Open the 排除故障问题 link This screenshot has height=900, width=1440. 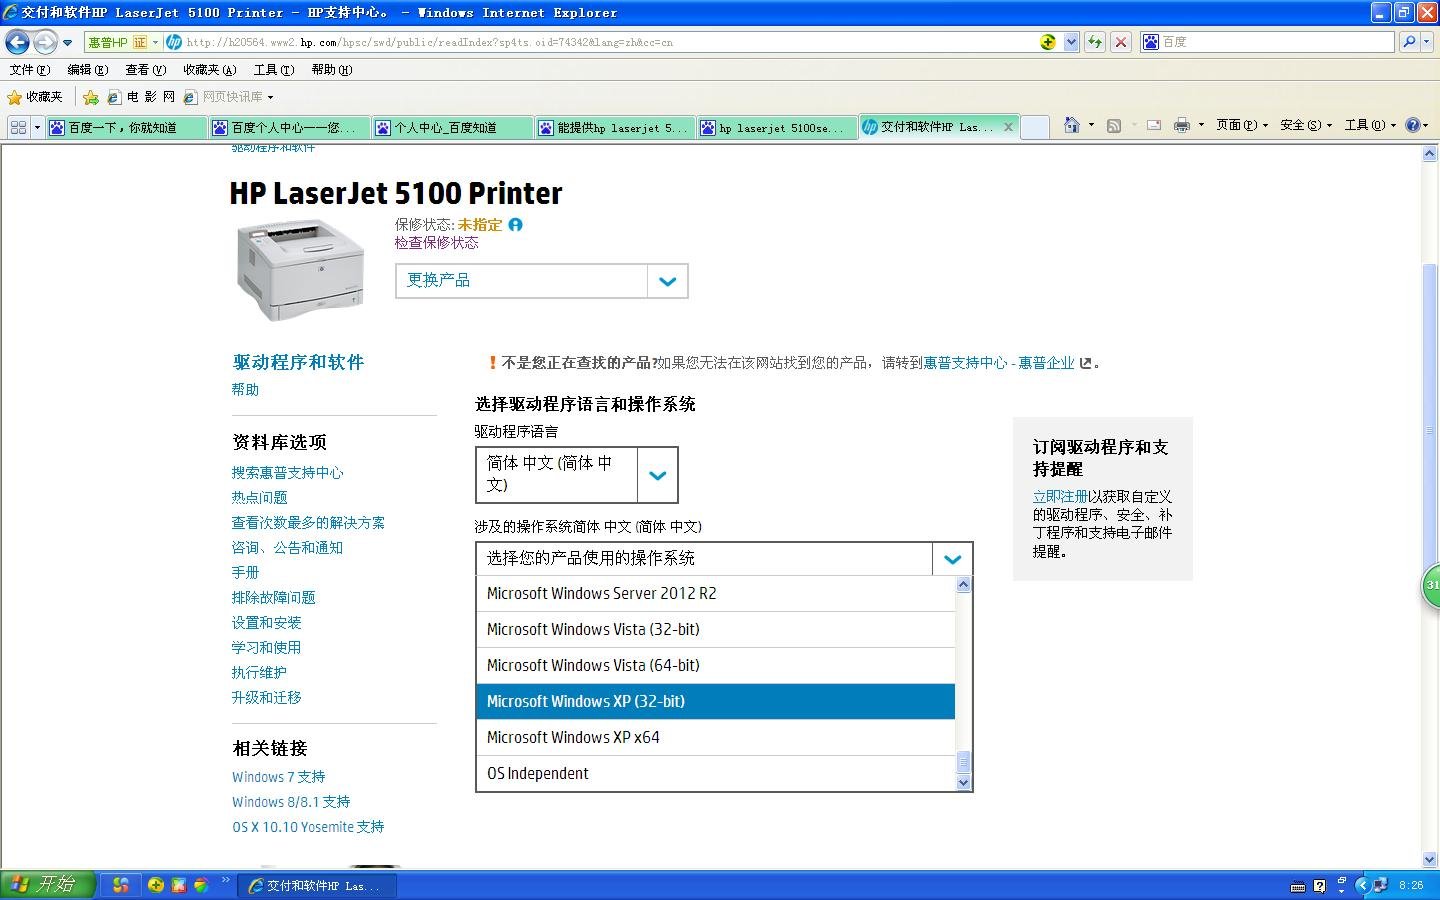[273, 598]
